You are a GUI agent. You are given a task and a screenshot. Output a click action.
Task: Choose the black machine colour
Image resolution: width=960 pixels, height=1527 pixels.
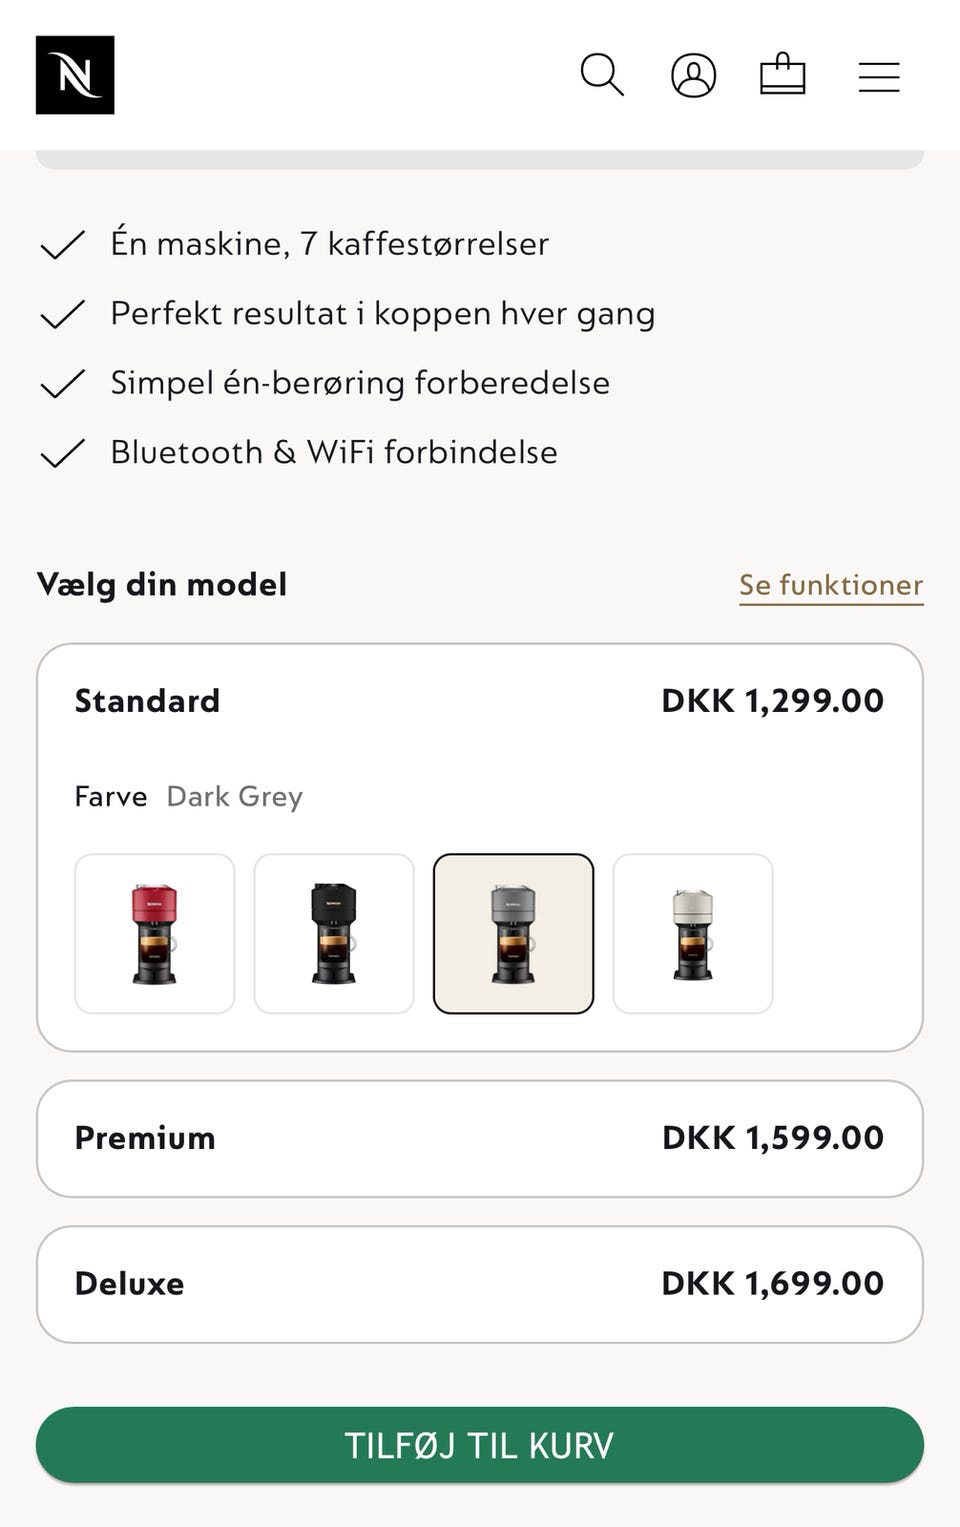(x=334, y=933)
